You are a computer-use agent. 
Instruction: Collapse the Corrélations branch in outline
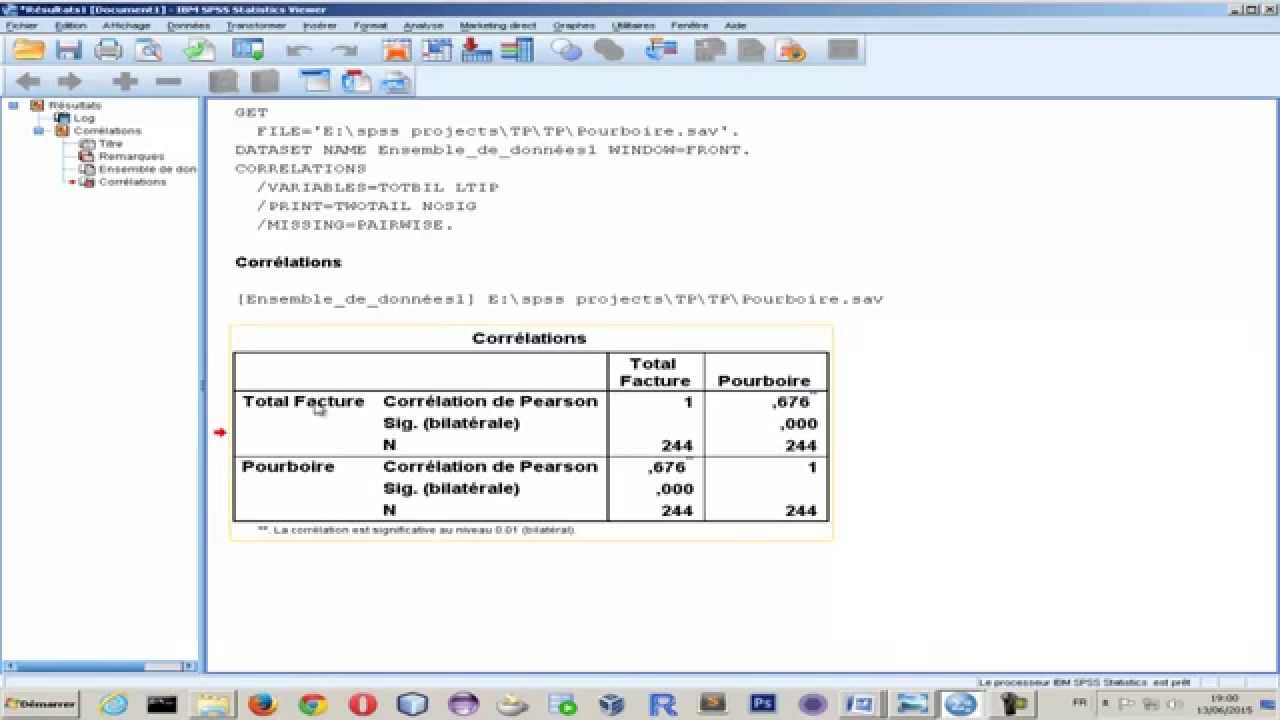coord(38,131)
